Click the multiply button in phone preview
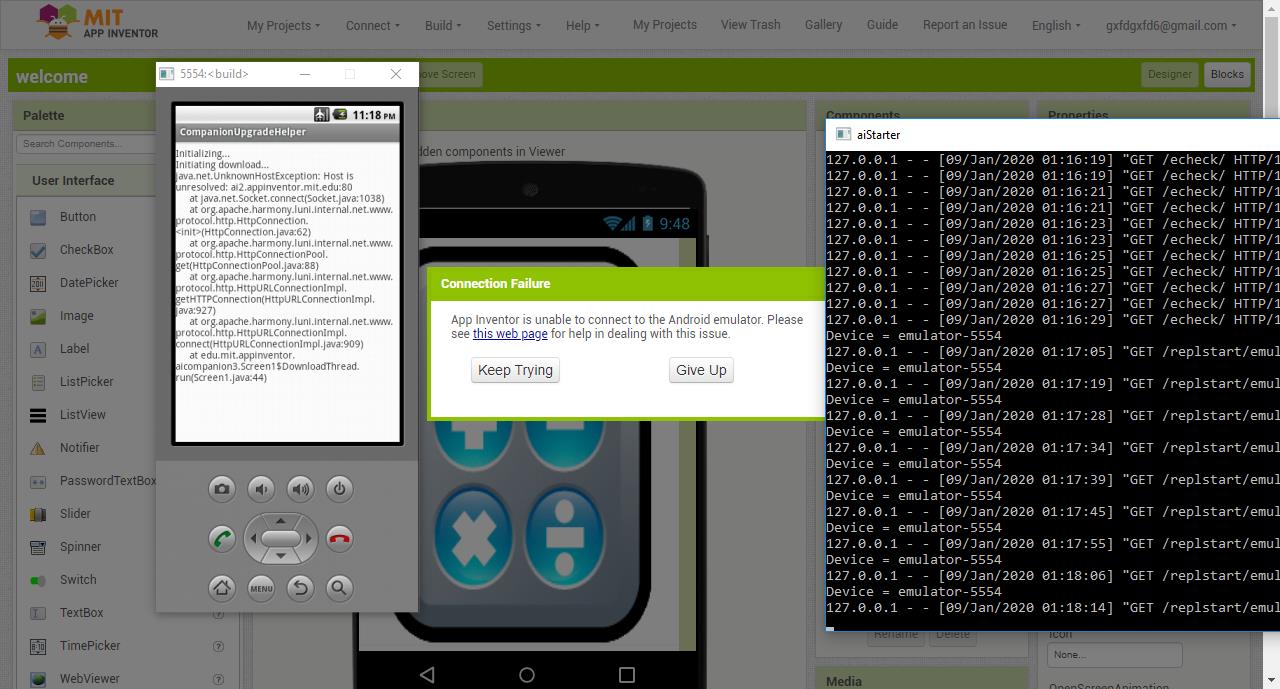The width and height of the screenshot is (1280, 689). point(474,536)
